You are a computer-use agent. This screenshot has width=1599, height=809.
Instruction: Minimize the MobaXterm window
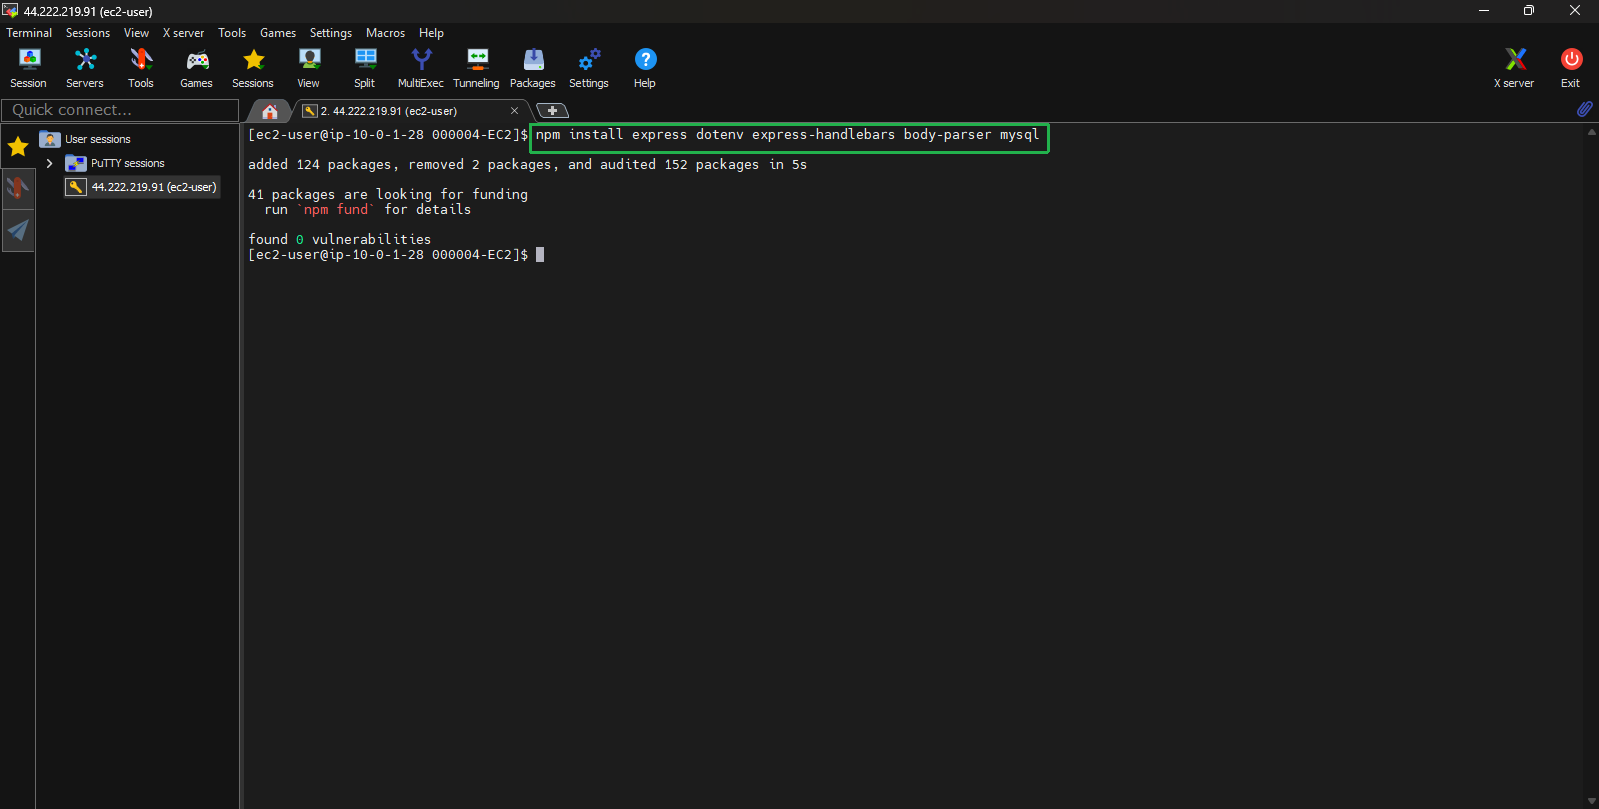1484,11
